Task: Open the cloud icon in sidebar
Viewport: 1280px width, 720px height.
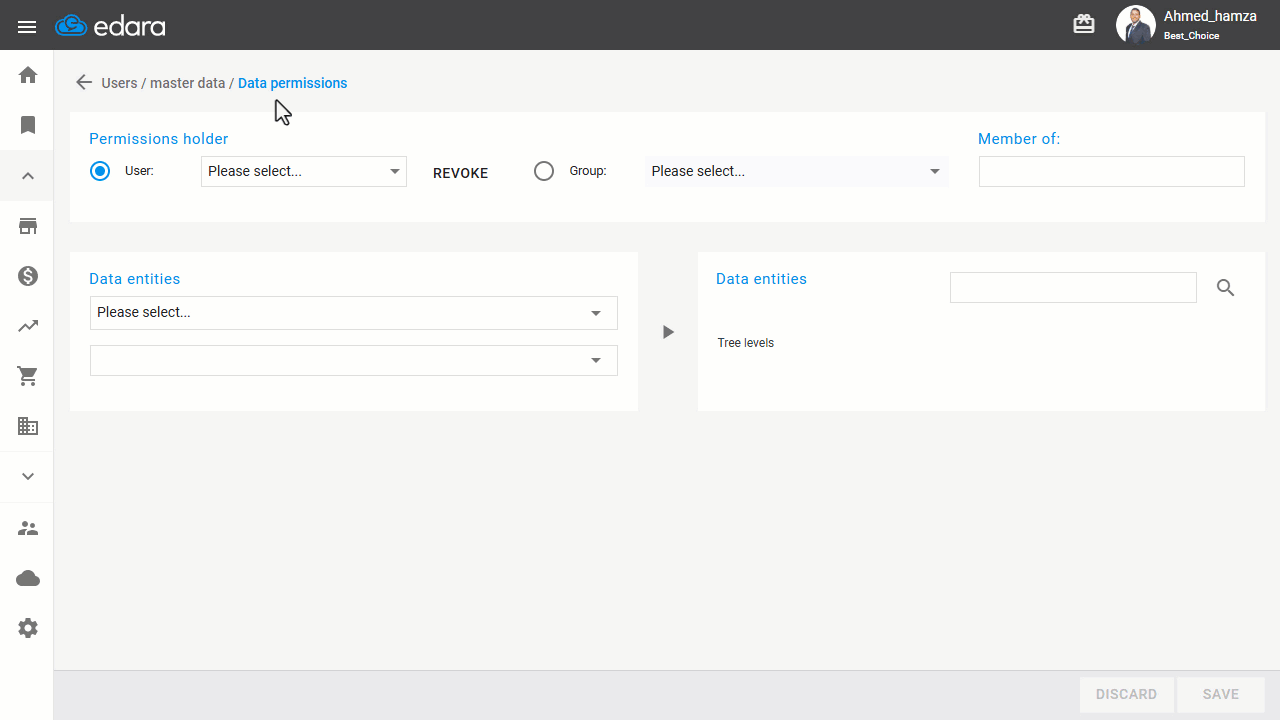Action: click(x=28, y=578)
